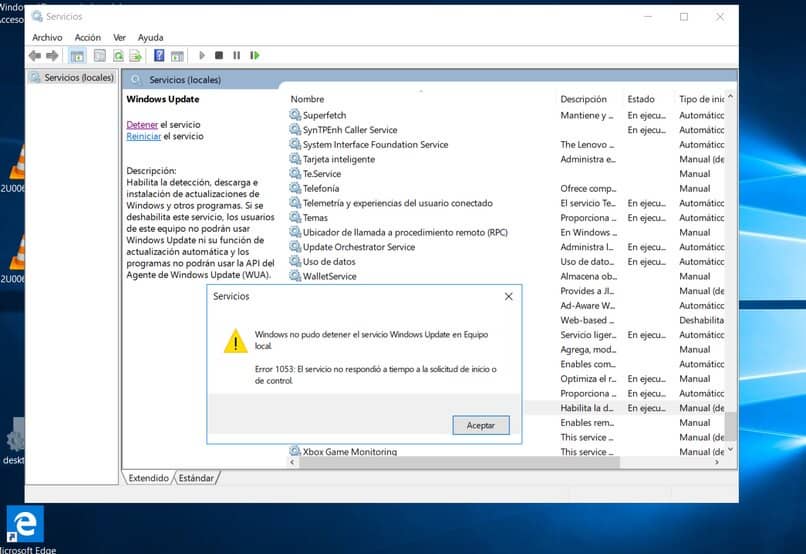The height and width of the screenshot is (554, 806).
Task: Click the green Restart service toolbar icon
Action: [255, 56]
